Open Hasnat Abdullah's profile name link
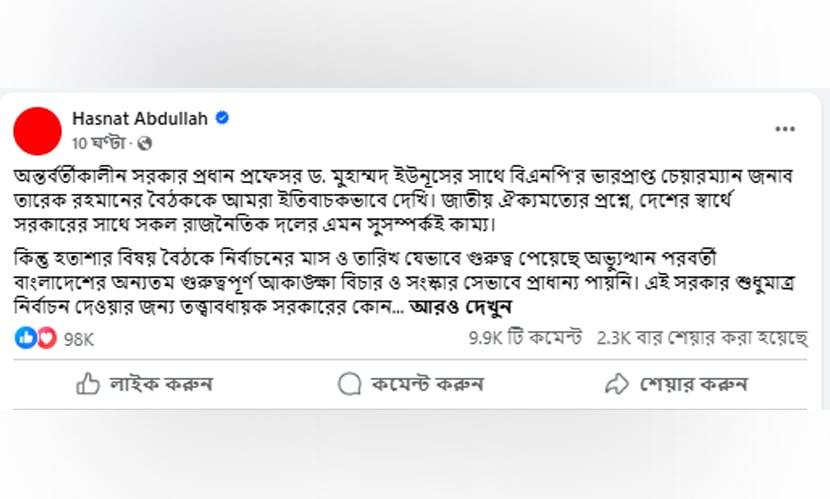This screenshot has height=499, width=830. pos(140,119)
